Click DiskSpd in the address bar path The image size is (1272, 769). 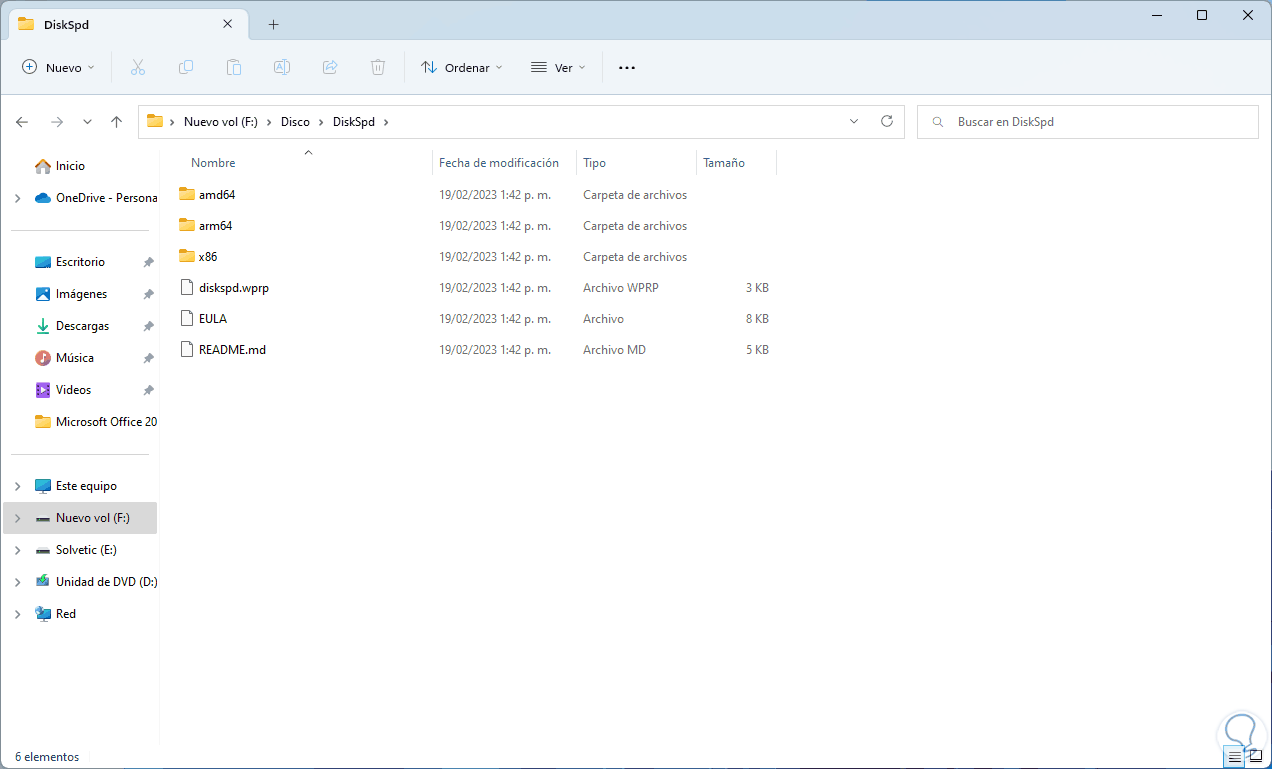[353, 122]
